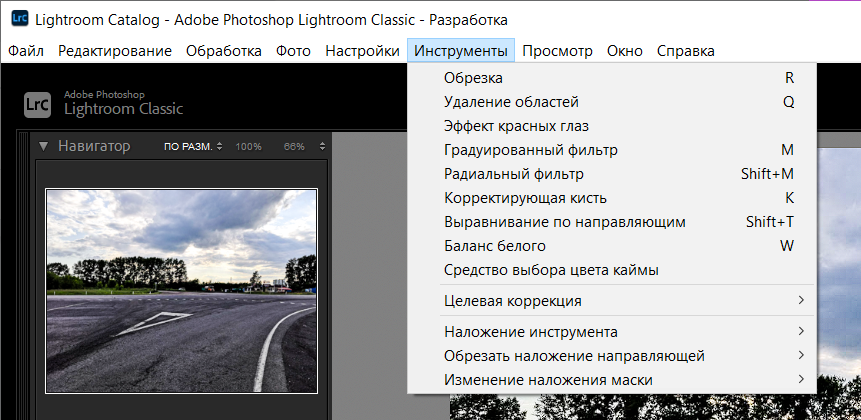Click the Lightroom Classic Lrc logo icon
The width and height of the screenshot is (861, 420).
39,101
